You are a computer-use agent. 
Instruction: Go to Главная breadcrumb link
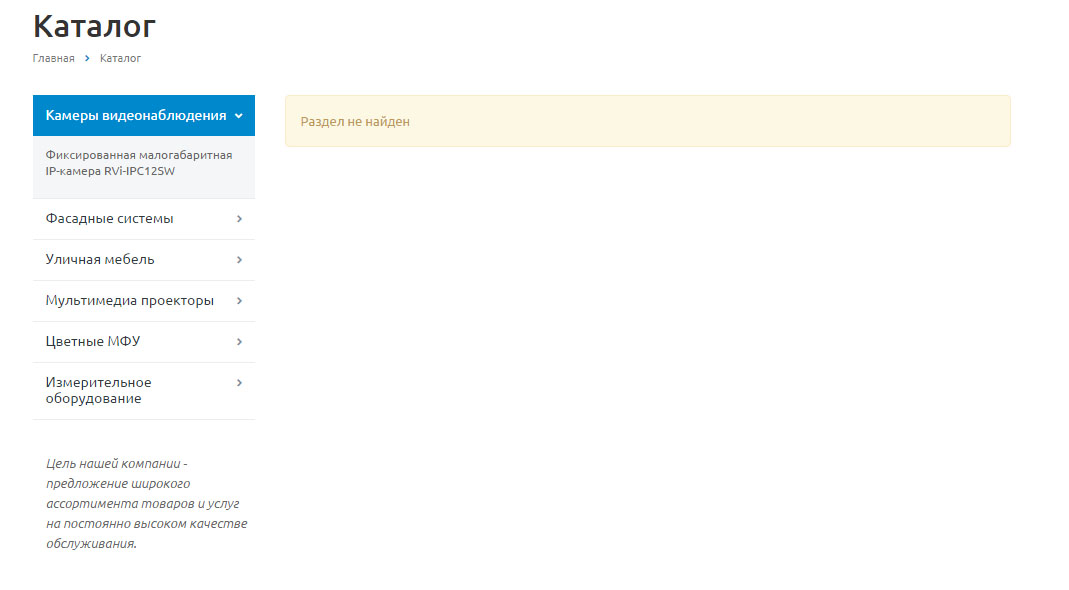coord(53,59)
